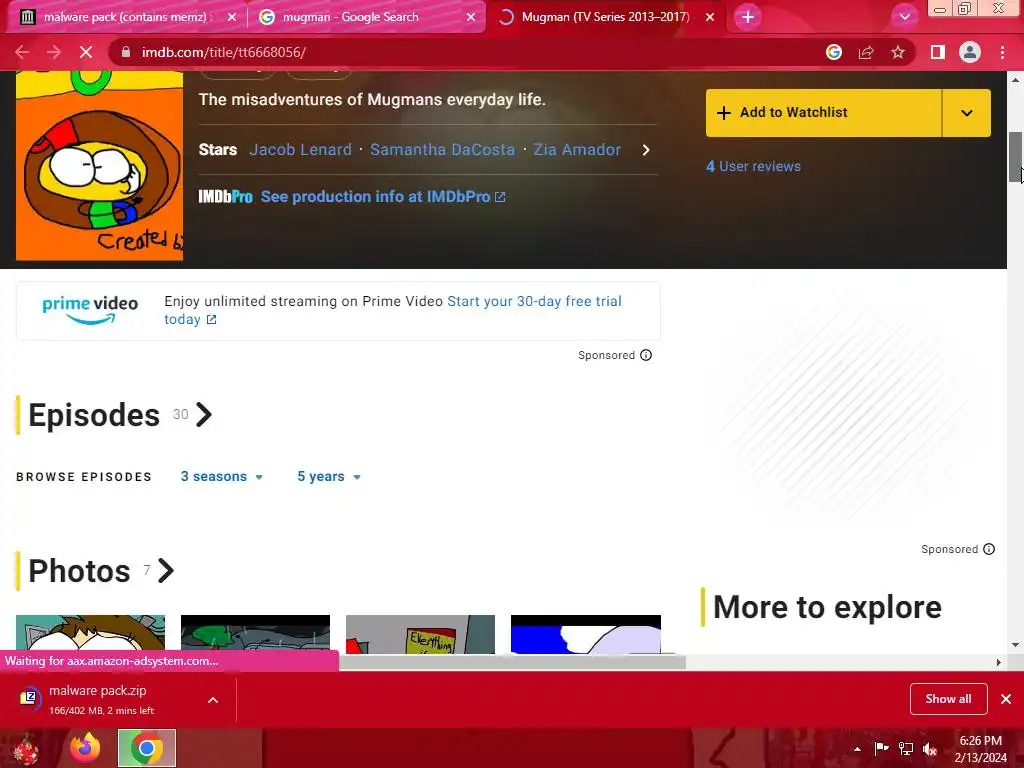This screenshot has width=1024, height=768.
Task: Open a new browser tab
Action: coord(748,17)
